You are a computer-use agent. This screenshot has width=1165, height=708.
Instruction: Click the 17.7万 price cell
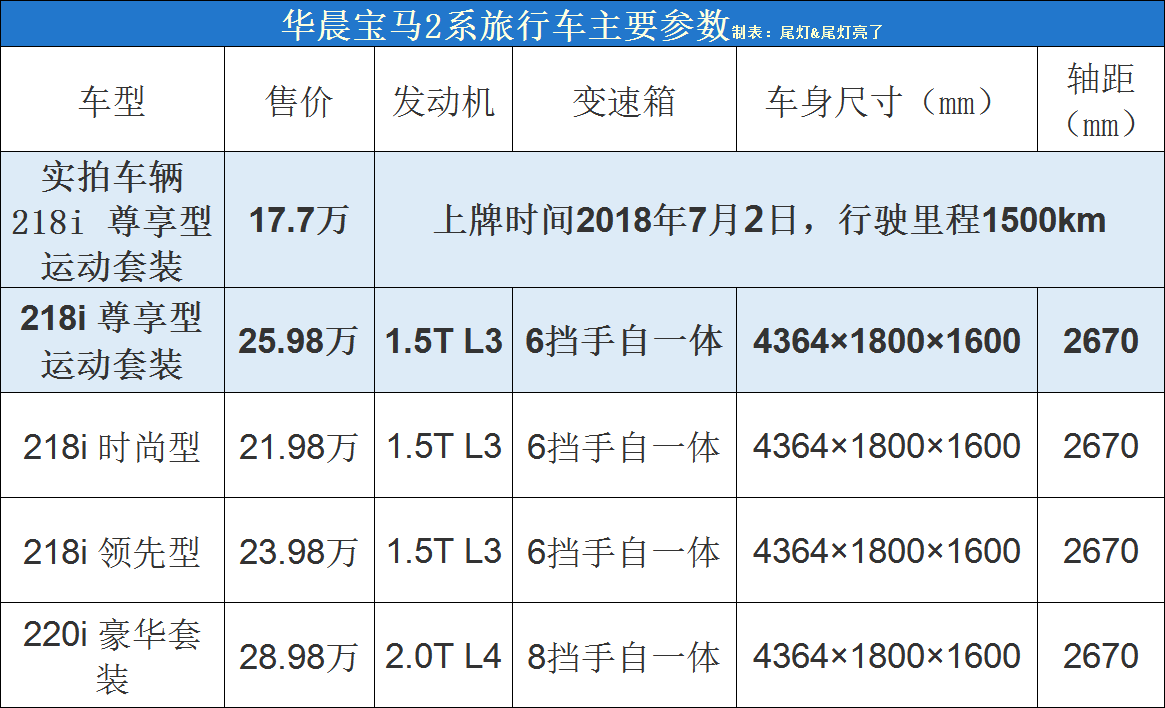pyautogui.click(x=299, y=221)
